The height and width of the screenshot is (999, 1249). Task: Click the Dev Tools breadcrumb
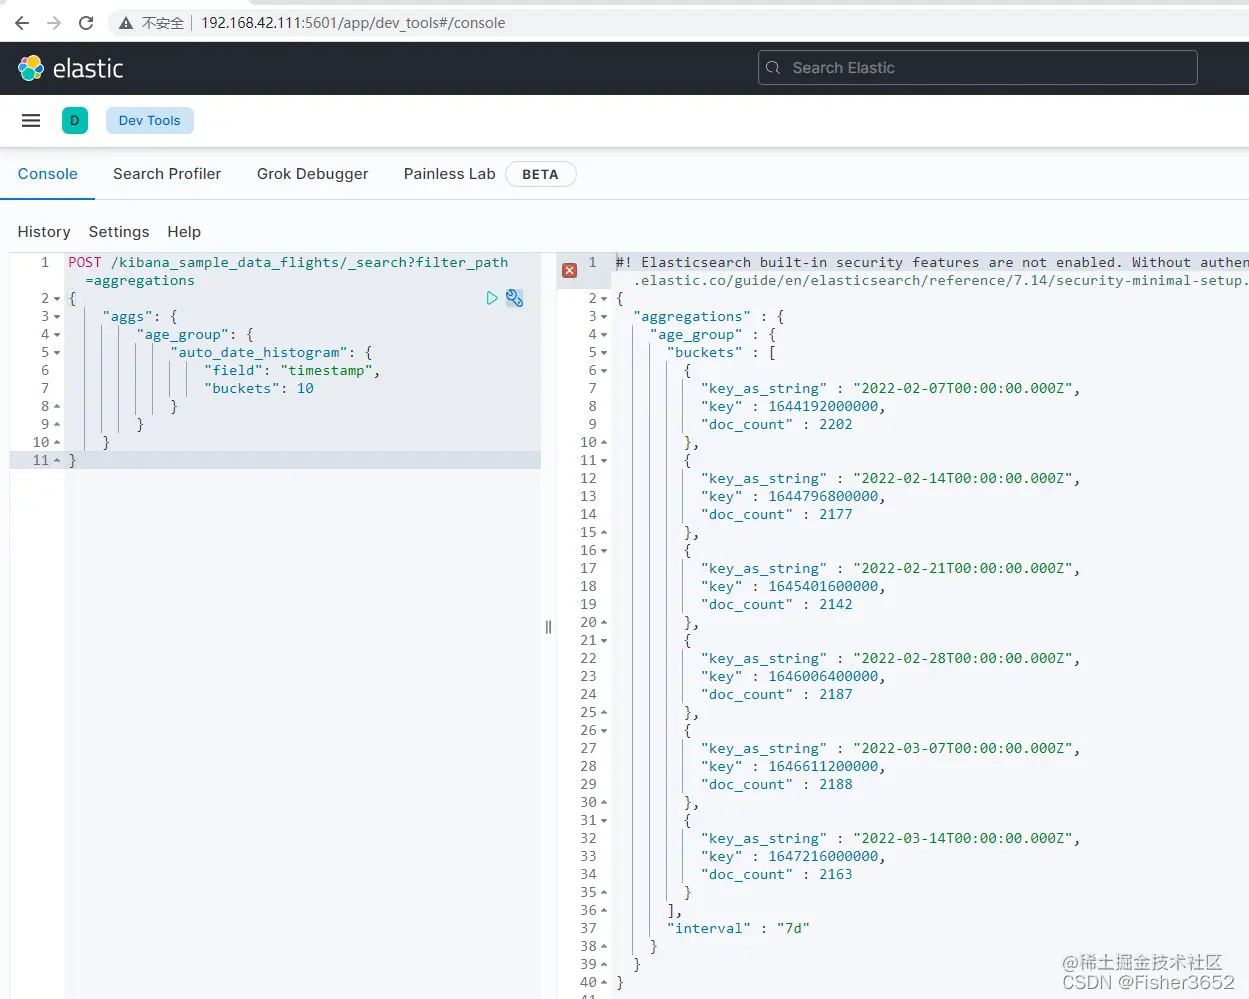click(x=150, y=120)
